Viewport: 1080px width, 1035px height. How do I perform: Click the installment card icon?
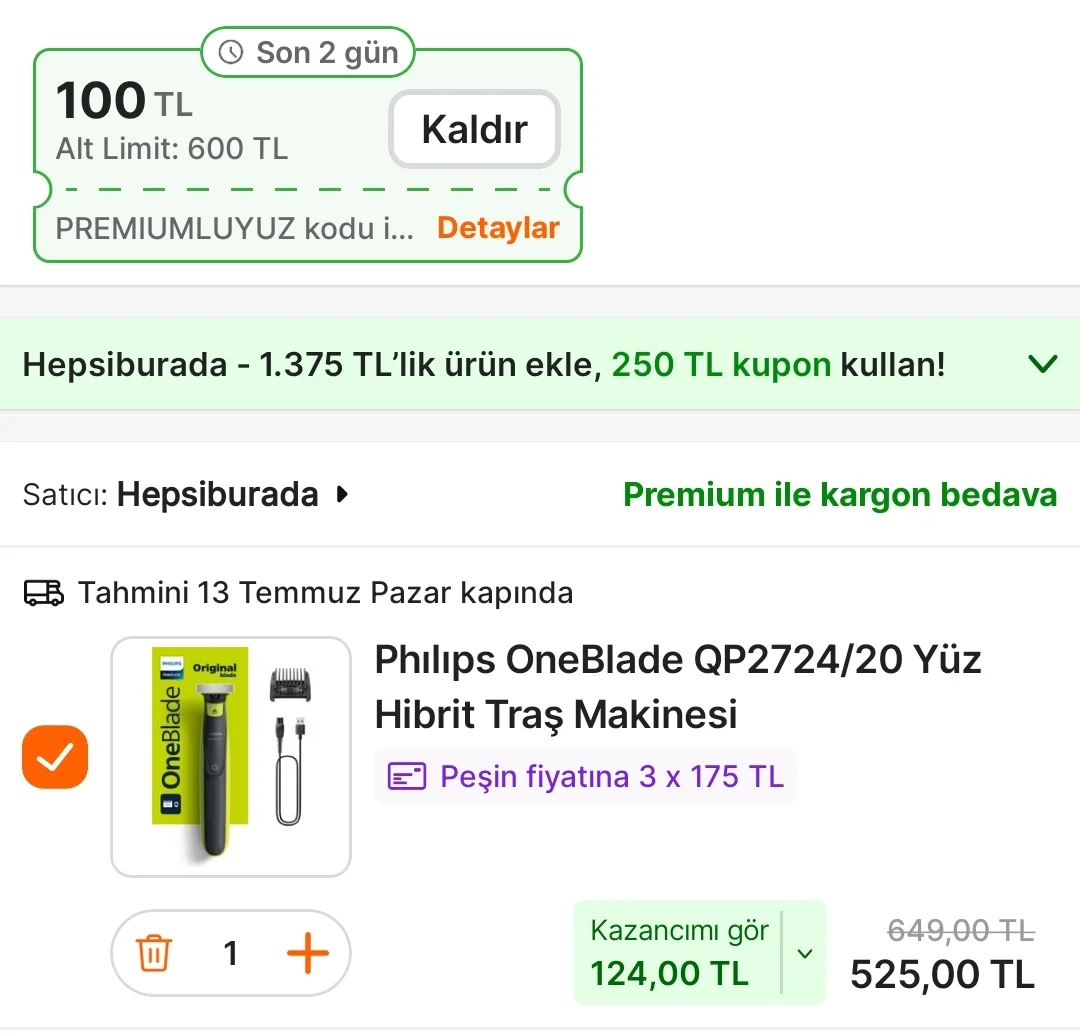[407, 777]
